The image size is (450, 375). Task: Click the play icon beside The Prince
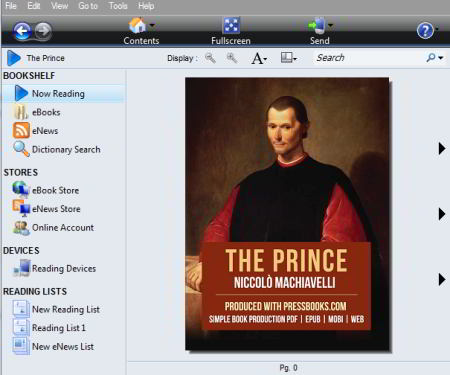click(14, 58)
